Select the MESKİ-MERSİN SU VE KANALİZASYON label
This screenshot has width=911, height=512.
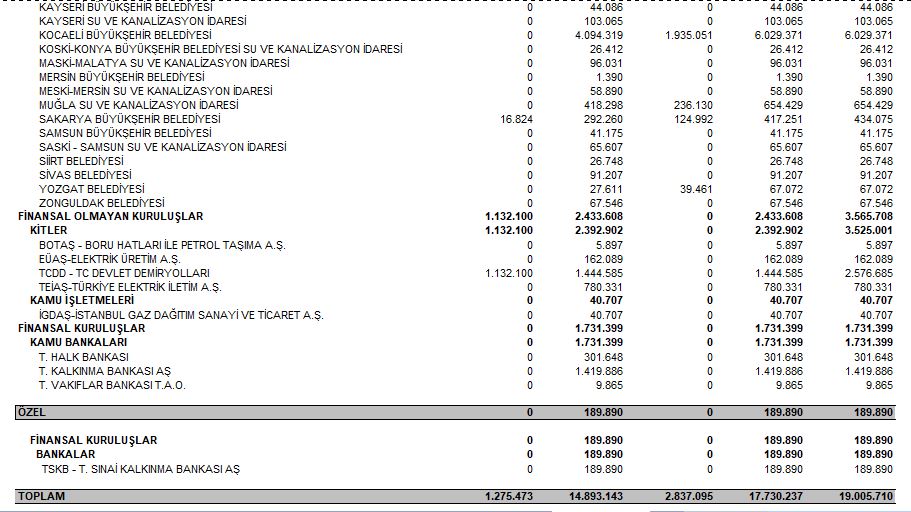156,91
